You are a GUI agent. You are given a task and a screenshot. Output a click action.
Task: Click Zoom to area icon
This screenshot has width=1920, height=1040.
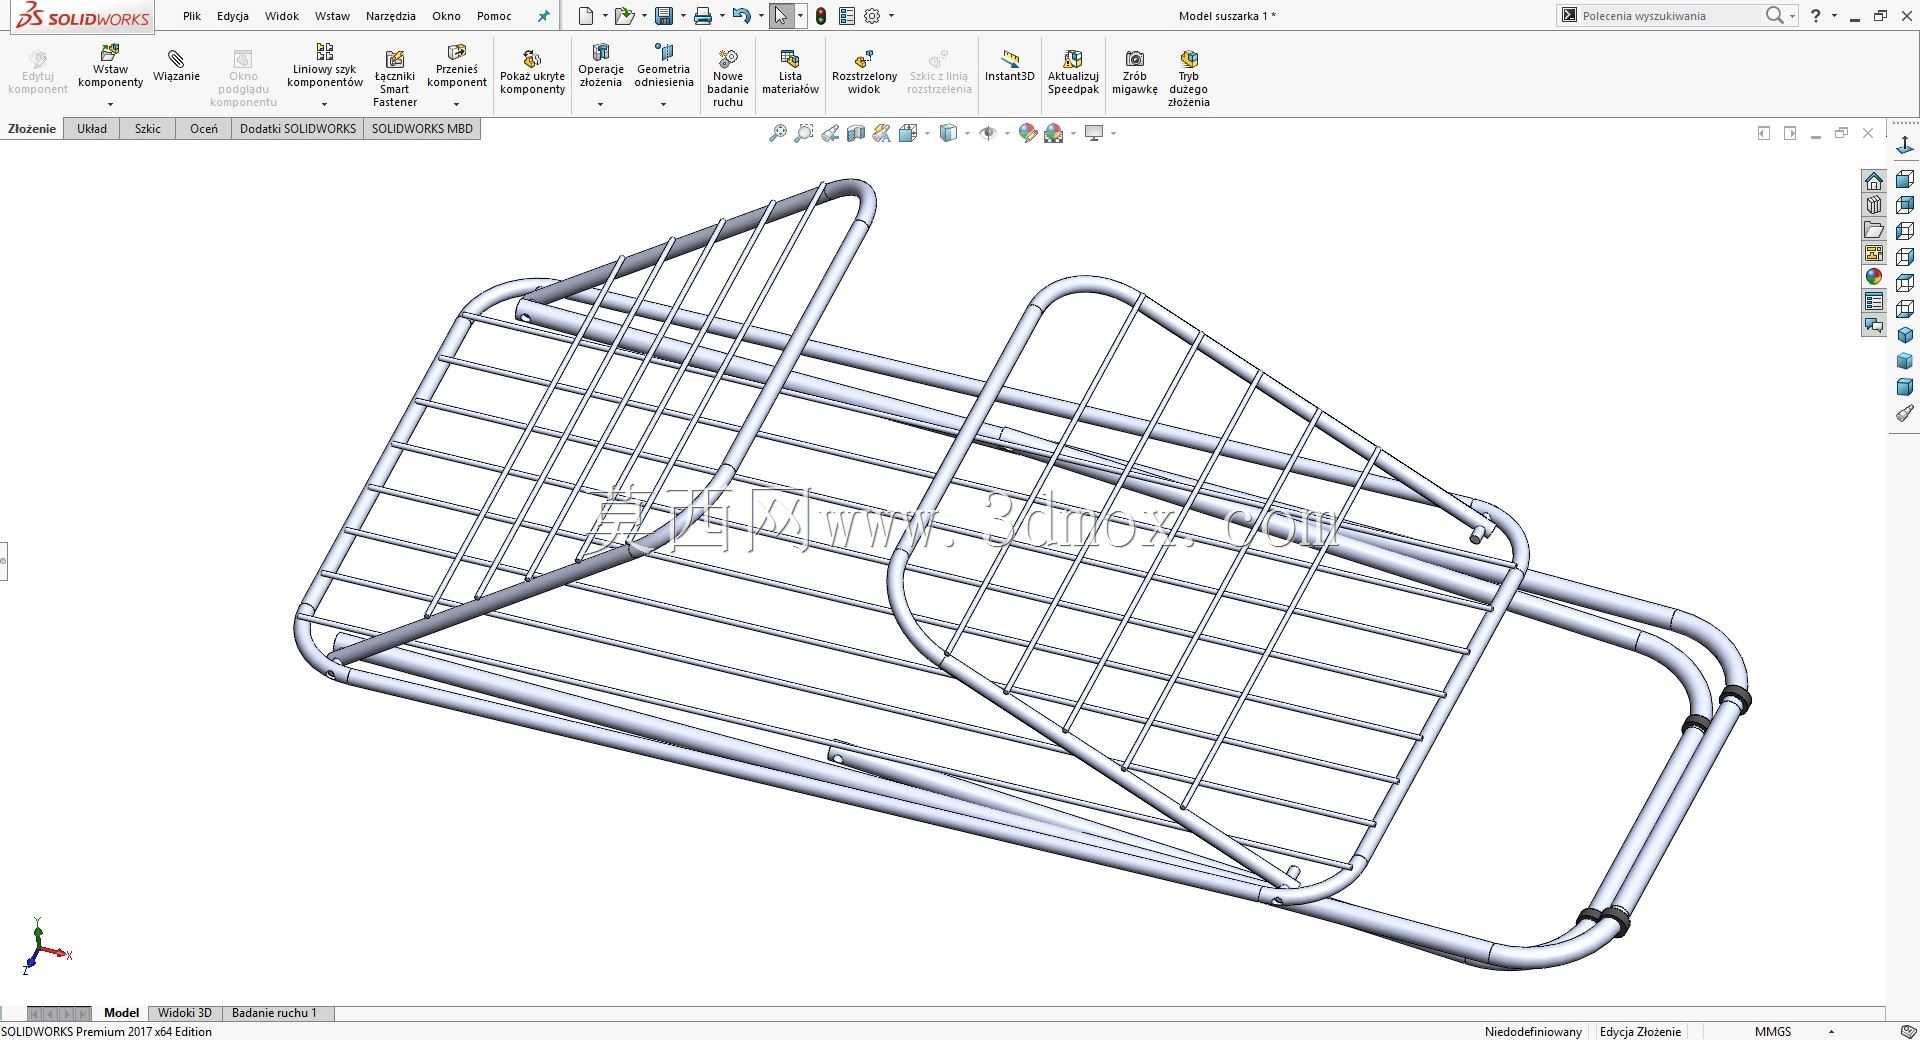click(x=803, y=133)
